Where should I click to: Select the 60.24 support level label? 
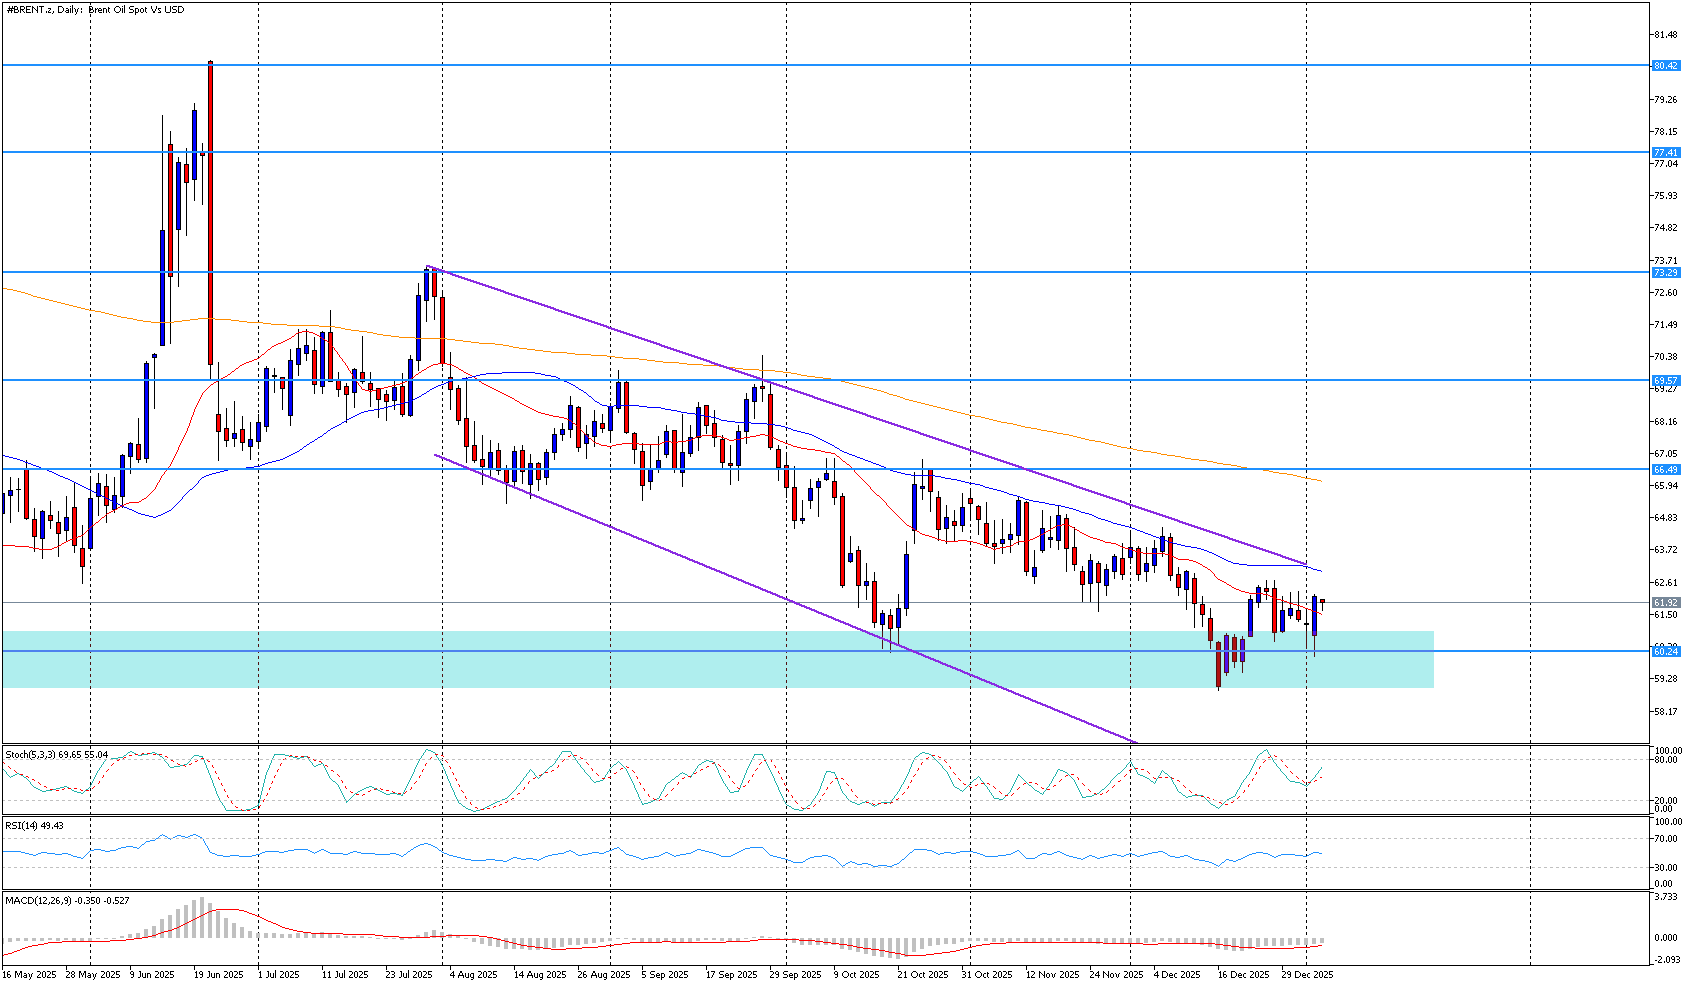[1665, 652]
